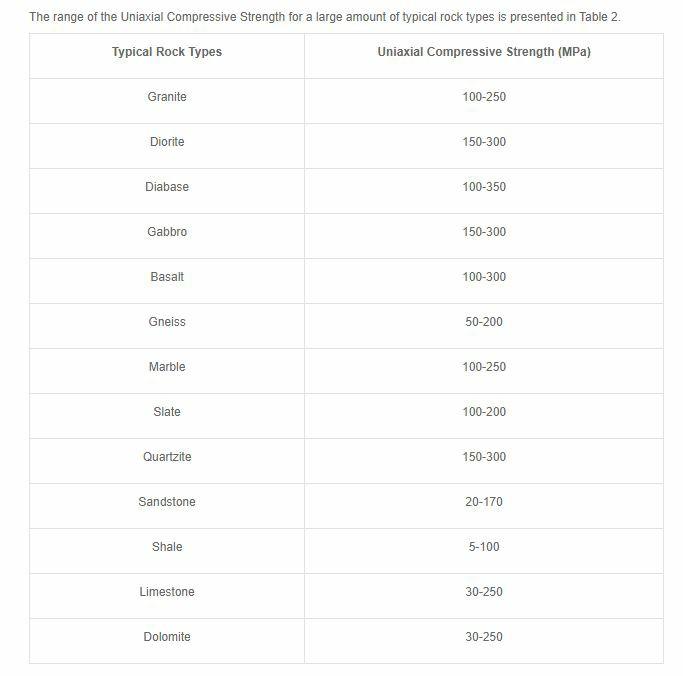Select the 50-200 value in Gneiss row
The image size is (683, 676).
[484, 322]
